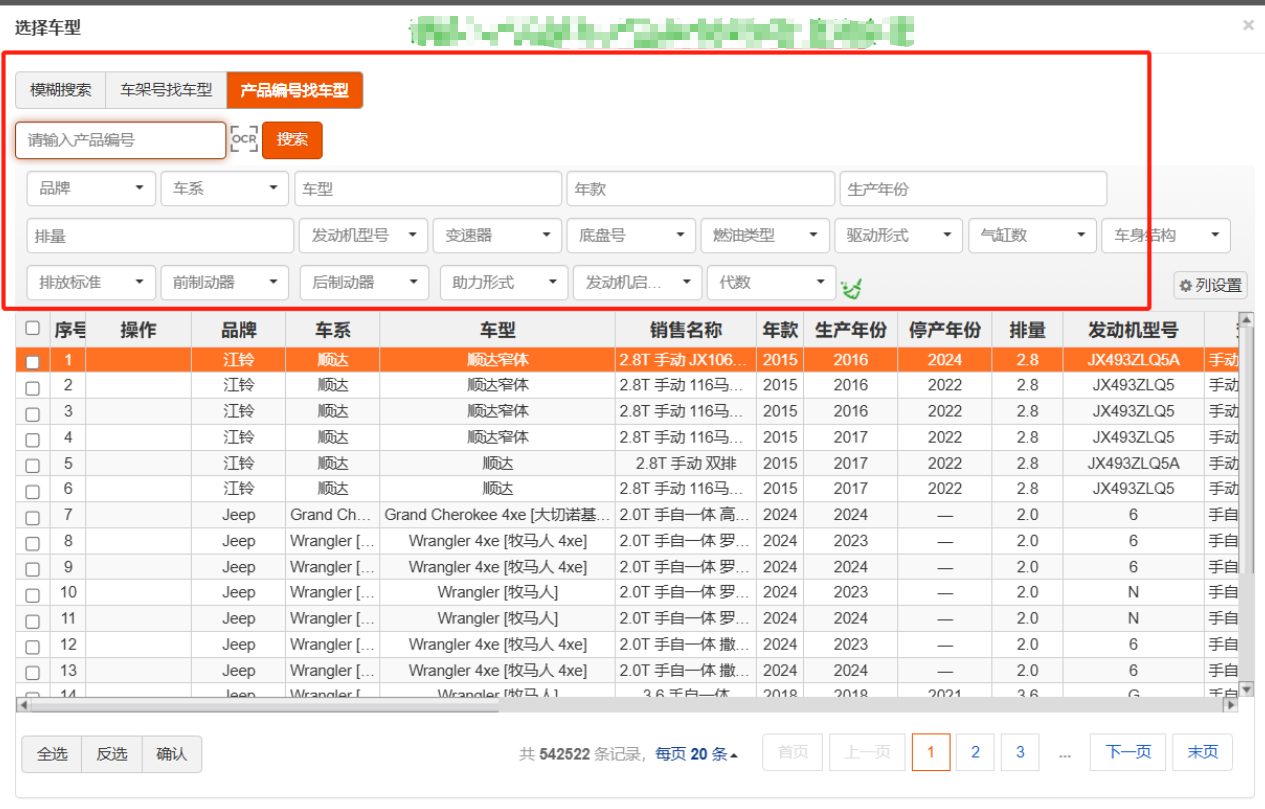
Task: Expand the 排放标准 dropdown
Action: point(91,282)
